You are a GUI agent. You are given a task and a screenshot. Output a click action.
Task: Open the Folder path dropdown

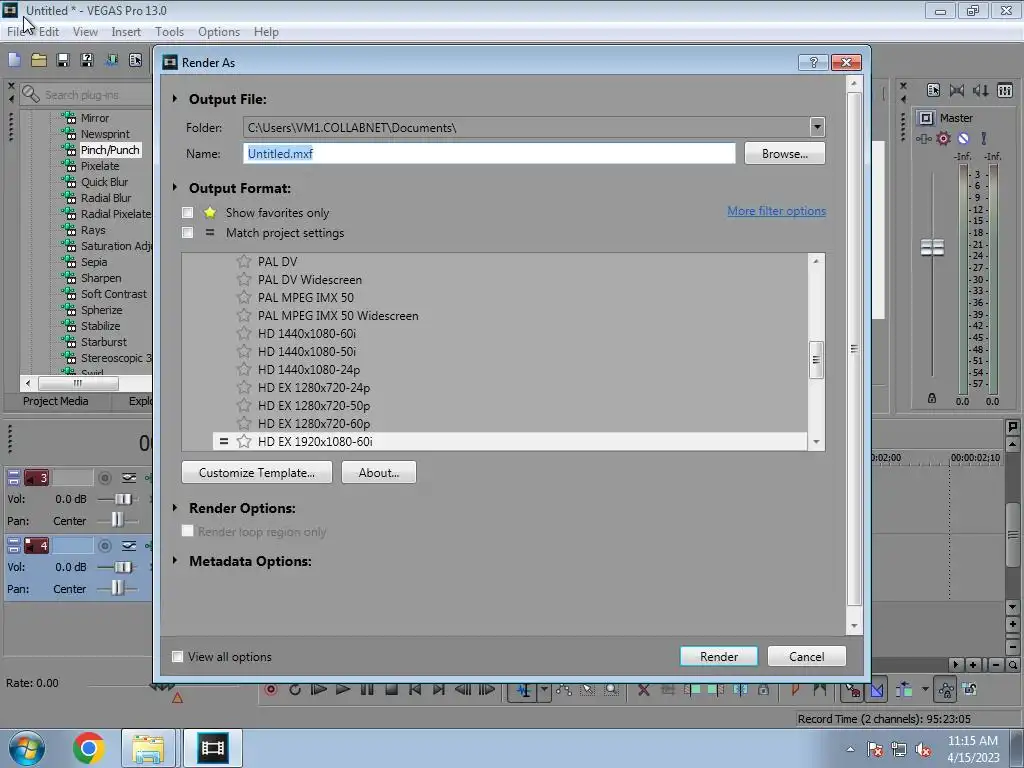click(816, 127)
